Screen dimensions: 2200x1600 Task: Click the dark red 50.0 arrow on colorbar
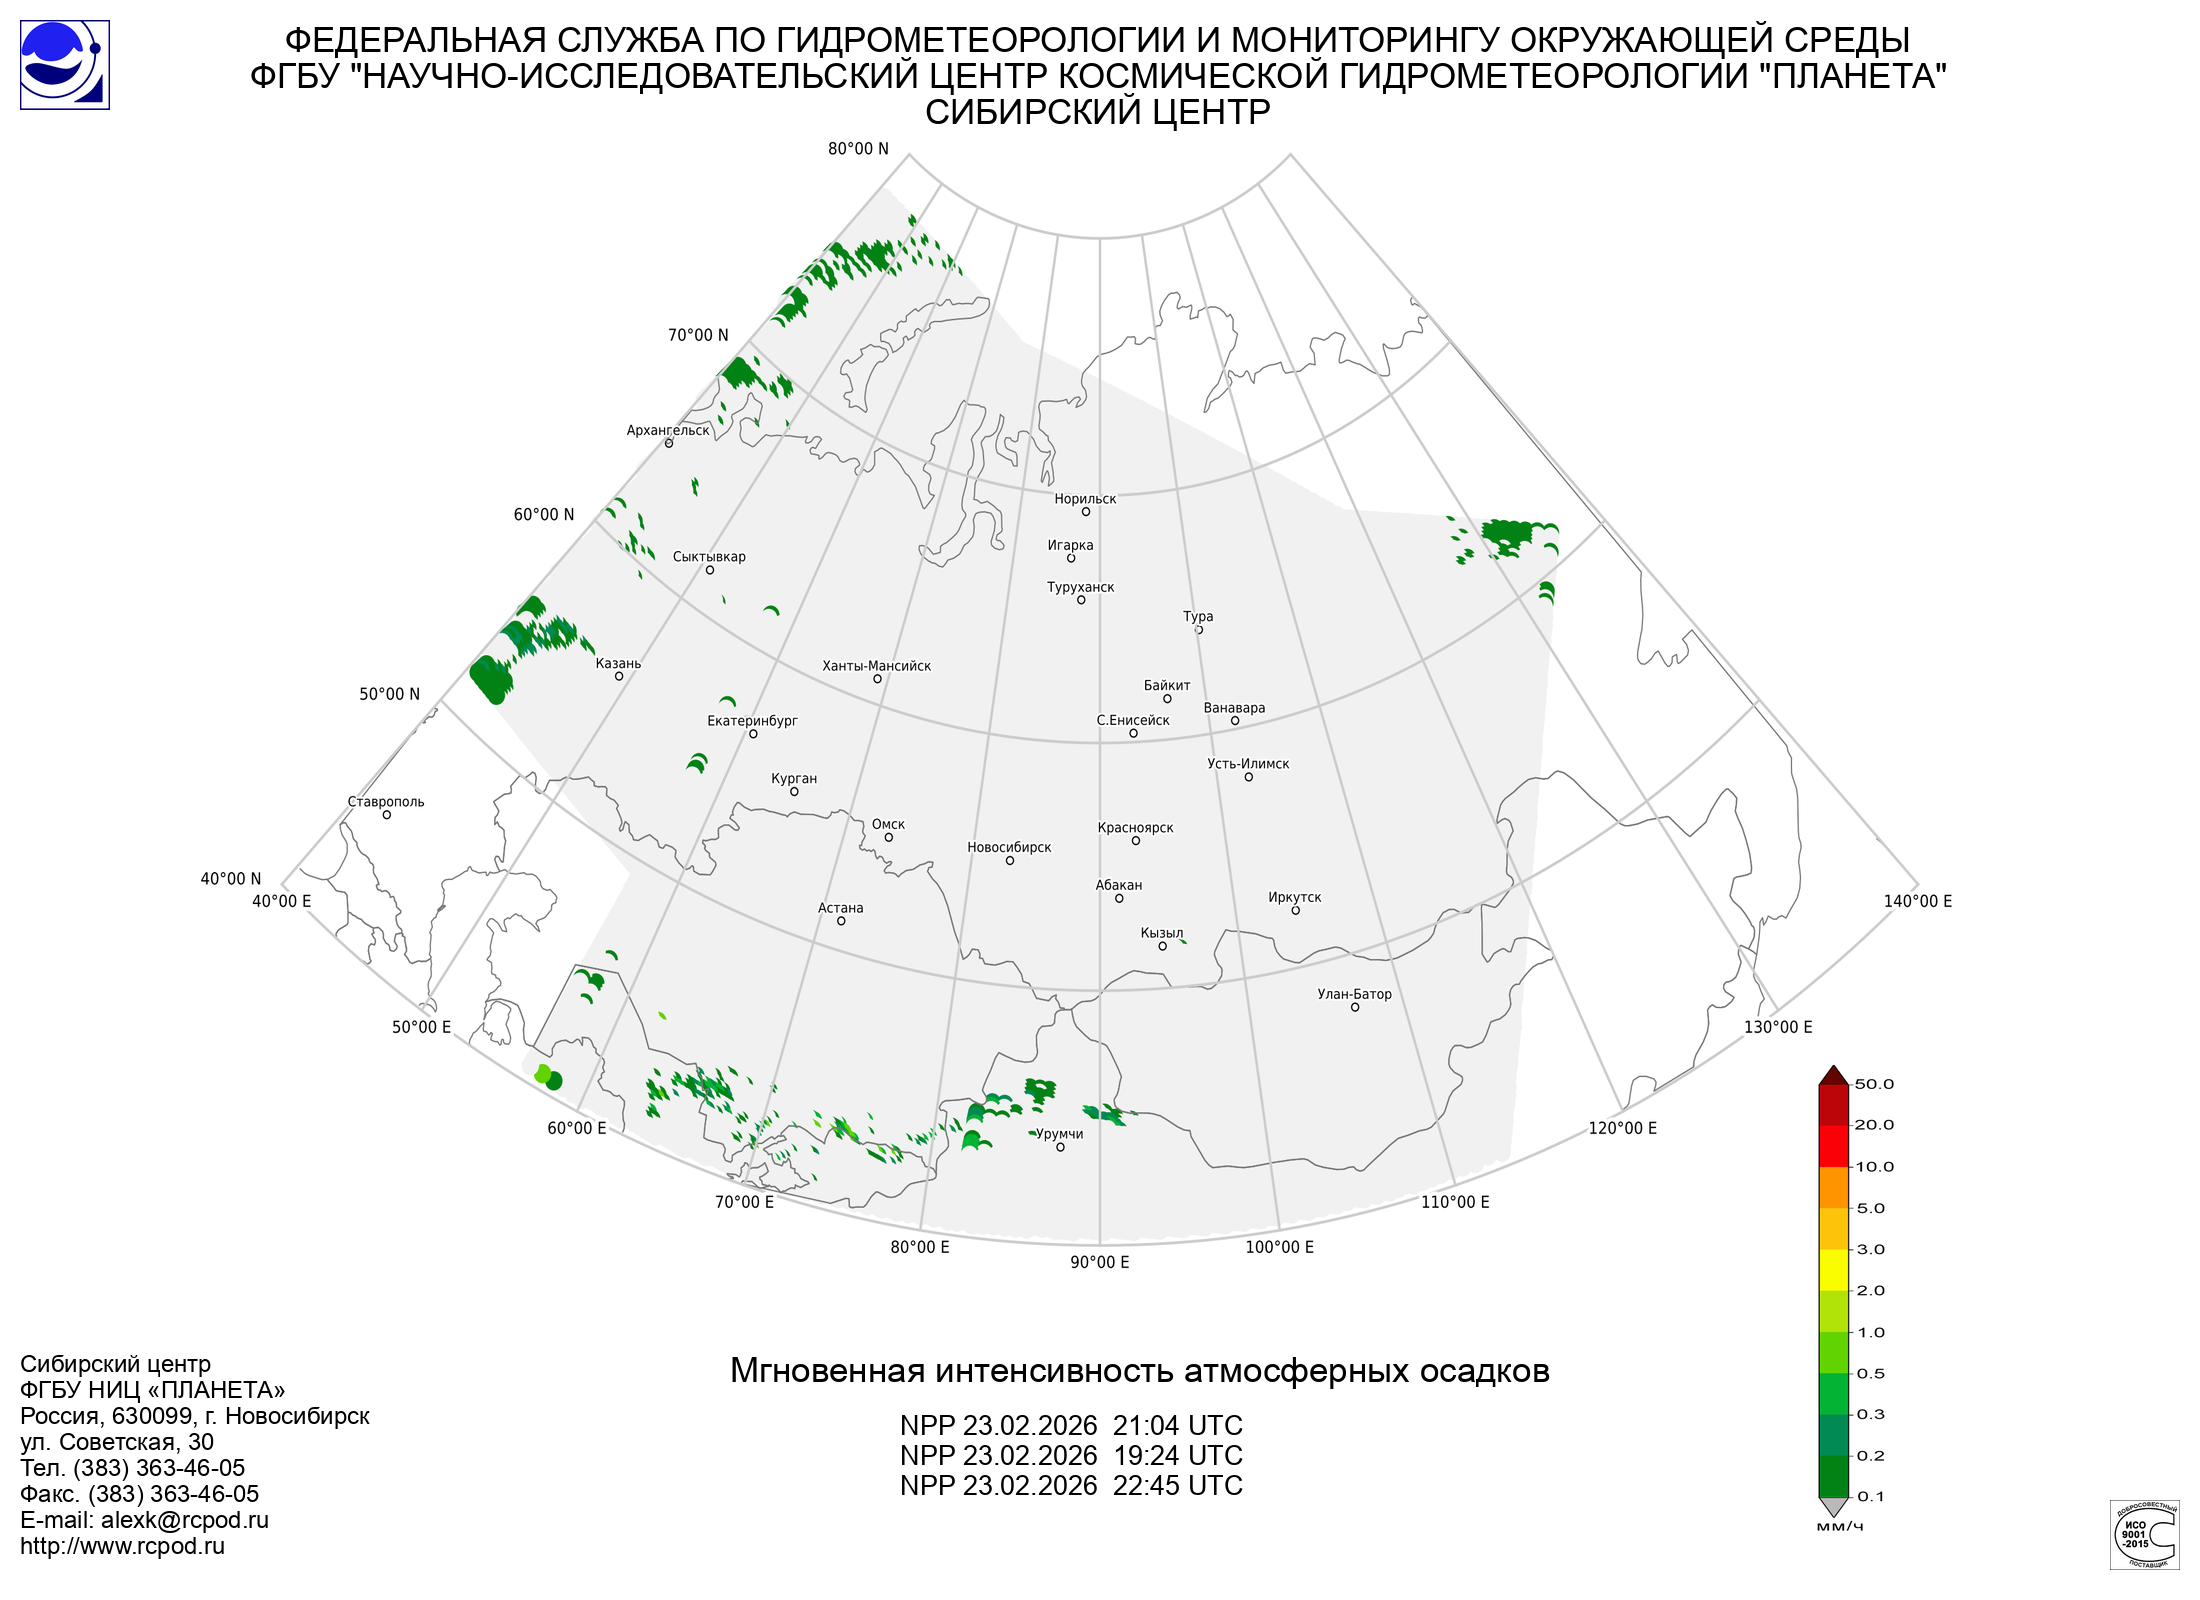(1833, 1076)
